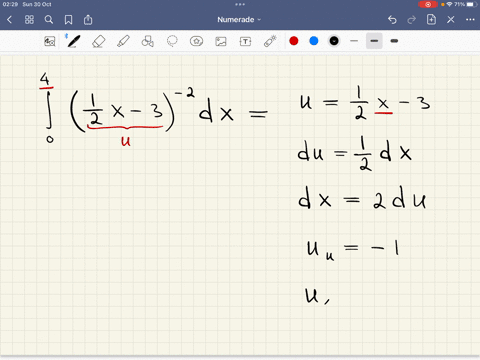Viewport: 480px width, 360px height.
Task: Open search in the notebook
Action: click(49, 20)
